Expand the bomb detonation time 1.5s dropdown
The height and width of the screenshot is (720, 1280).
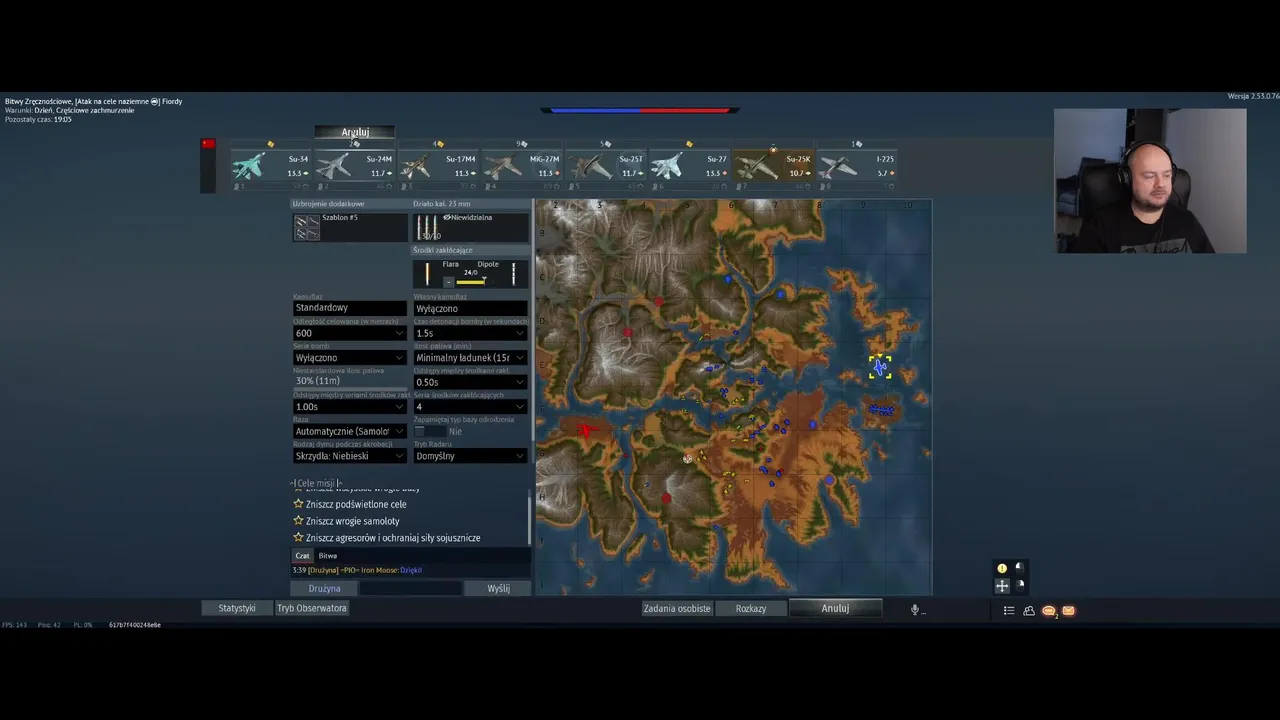pyautogui.click(x=470, y=333)
